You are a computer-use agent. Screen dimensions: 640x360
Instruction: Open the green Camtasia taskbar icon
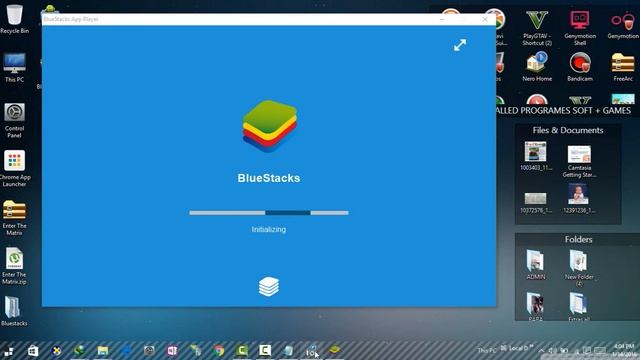[242, 350]
